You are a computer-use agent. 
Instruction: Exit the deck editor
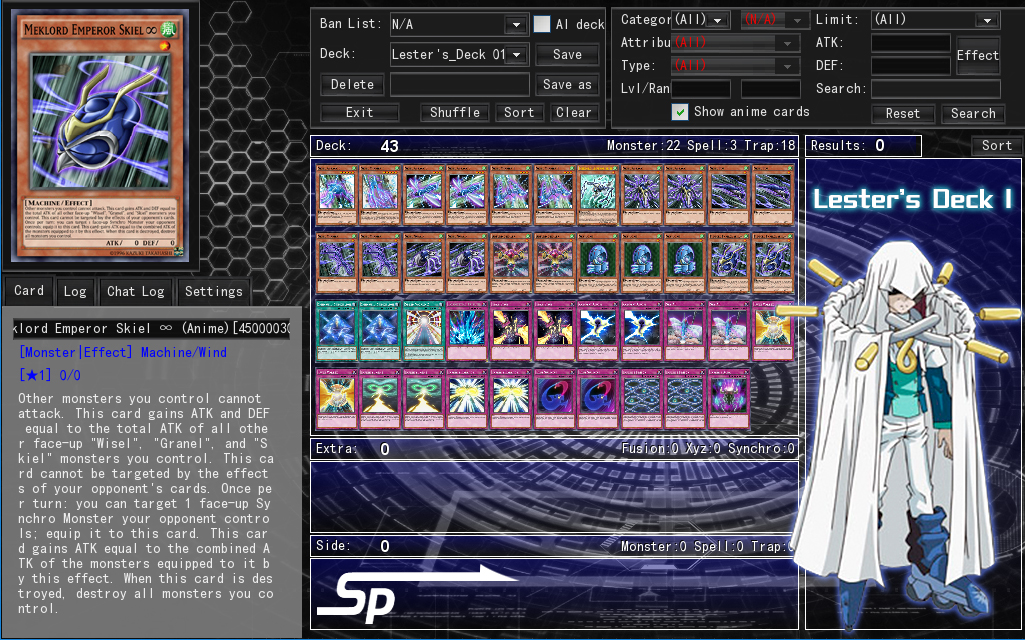(360, 112)
